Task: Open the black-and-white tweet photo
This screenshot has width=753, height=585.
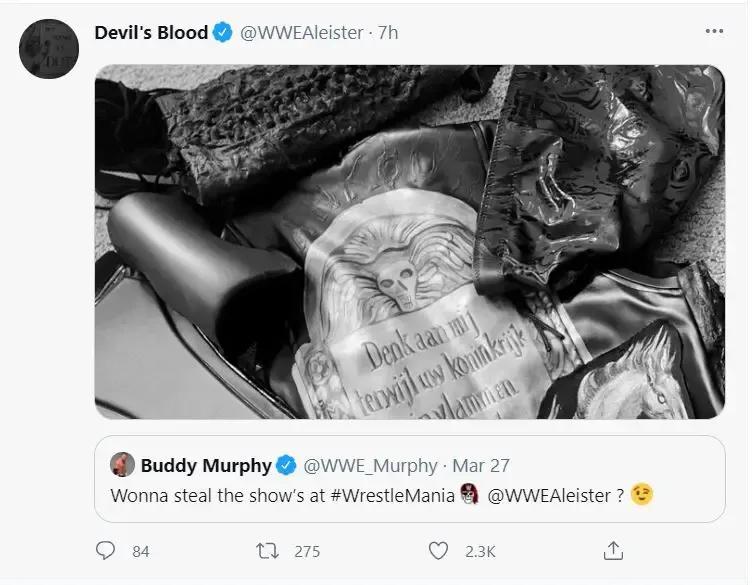Action: [409, 242]
